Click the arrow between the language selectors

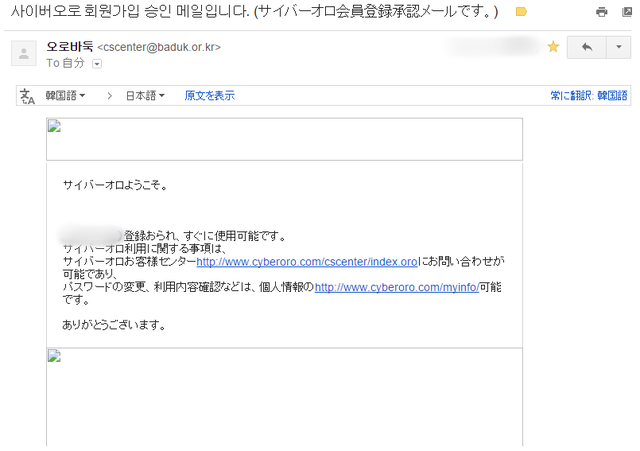[x=109, y=96]
